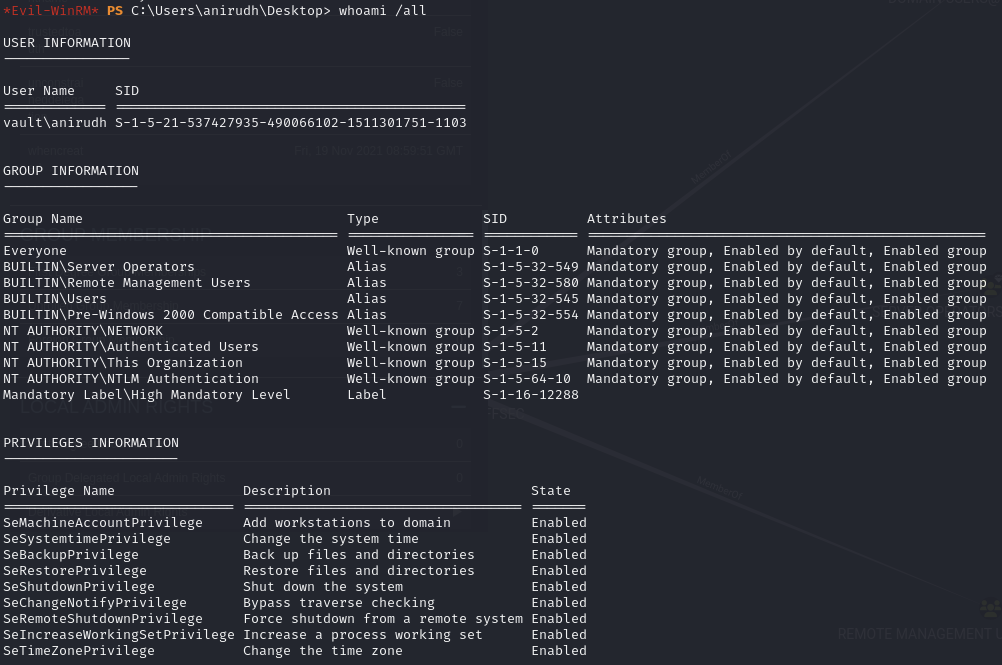1002x665 pixels.
Task: Click the SeMachineAccountPrivilege entry
Action: (103, 523)
